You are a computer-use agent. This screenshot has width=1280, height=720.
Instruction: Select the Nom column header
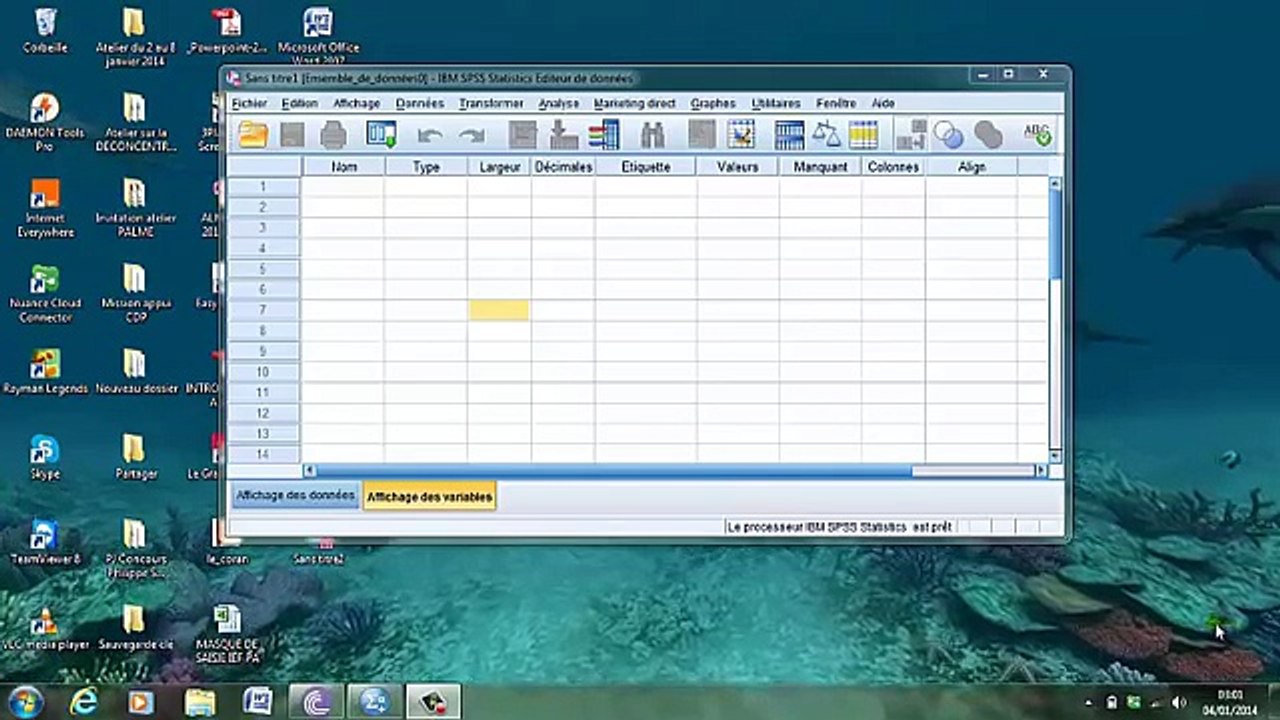tap(343, 167)
